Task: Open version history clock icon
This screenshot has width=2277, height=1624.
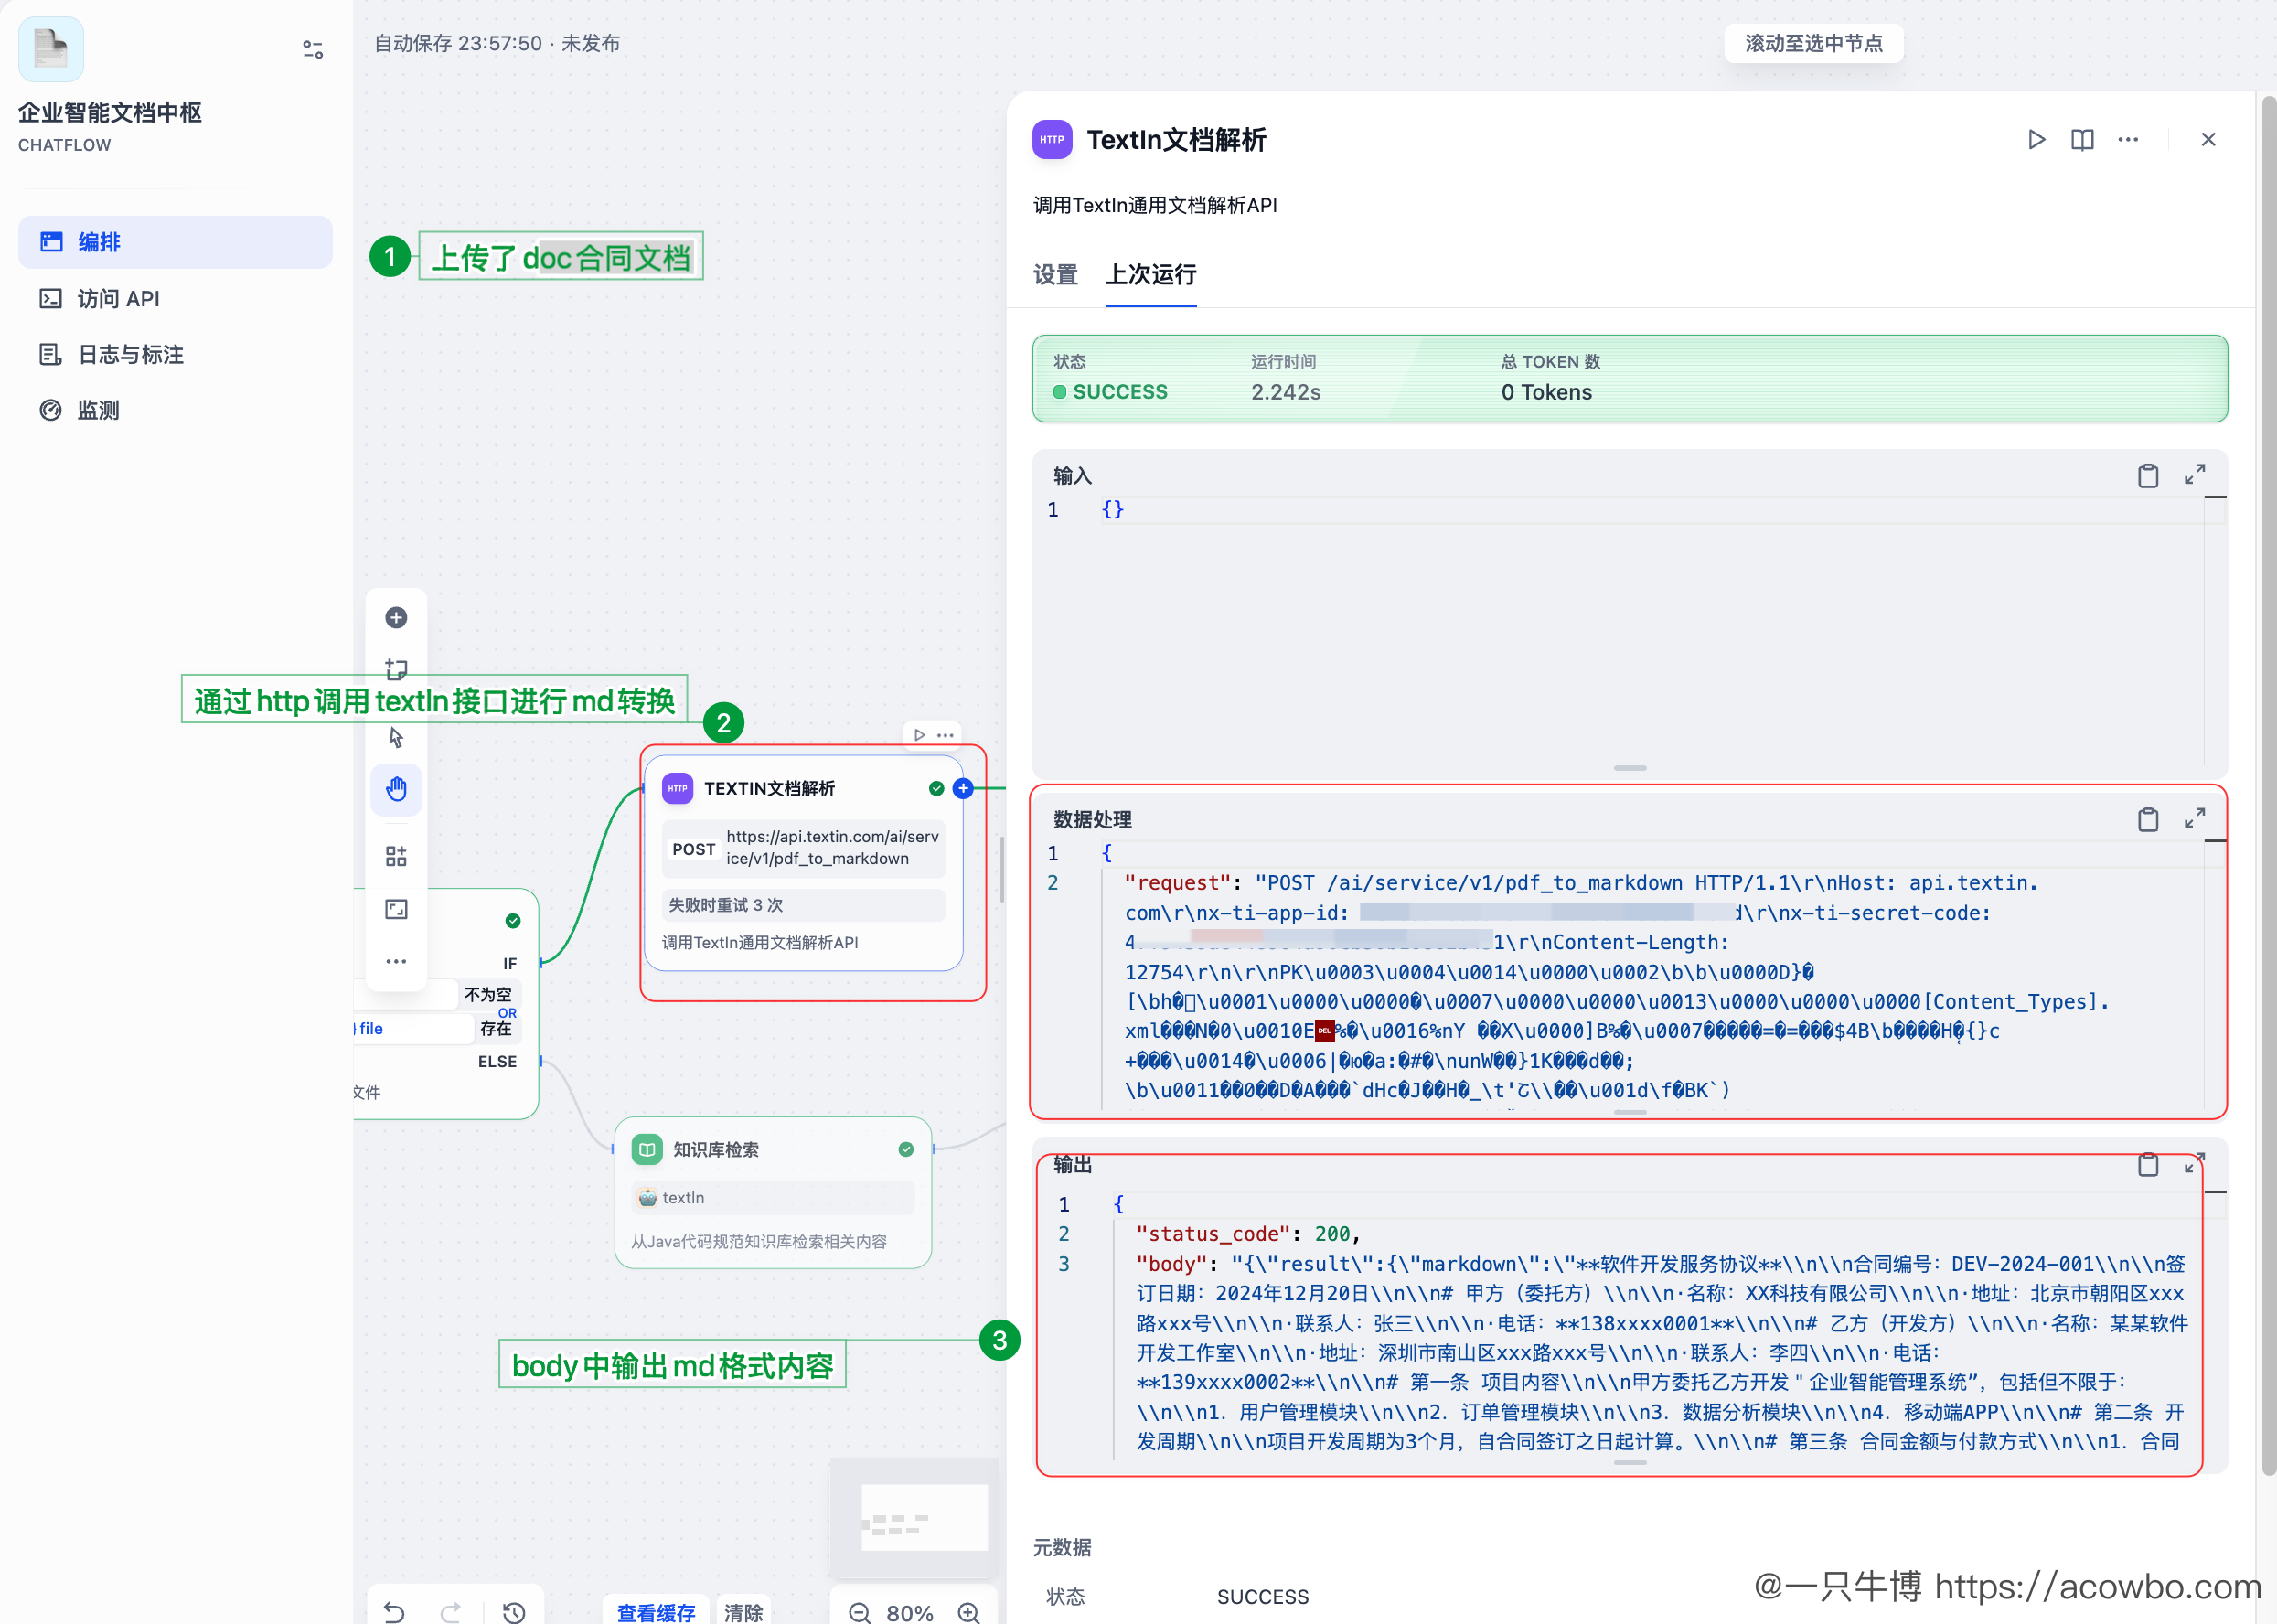Action: tap(513, 1611)
